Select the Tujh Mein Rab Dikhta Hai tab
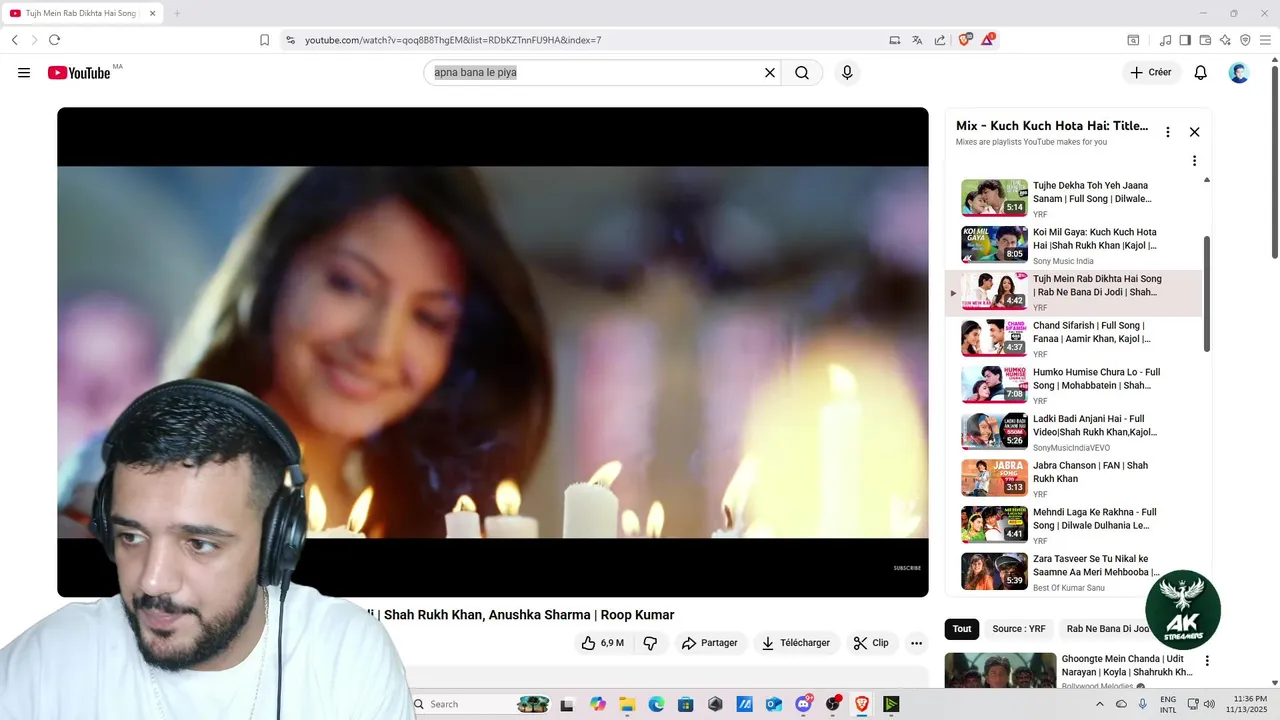The image size is (1280, 720). 82,13
